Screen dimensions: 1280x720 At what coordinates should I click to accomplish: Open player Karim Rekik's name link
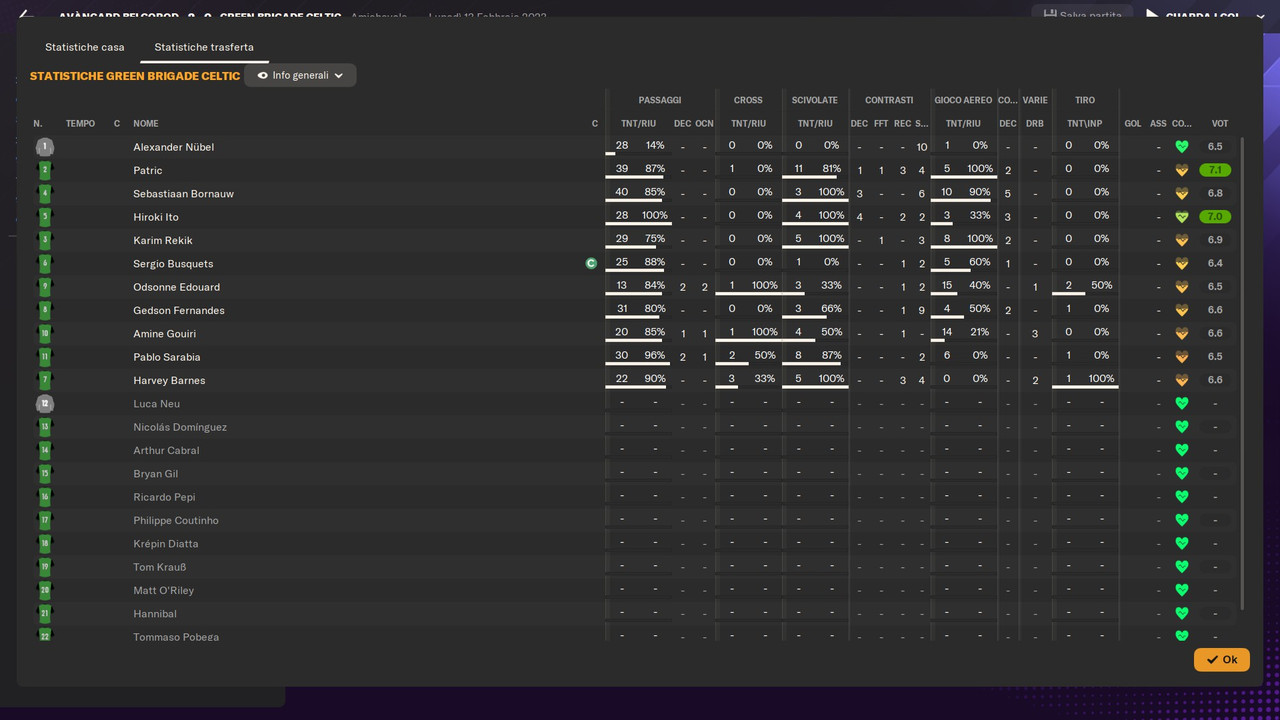pos(163,240)
